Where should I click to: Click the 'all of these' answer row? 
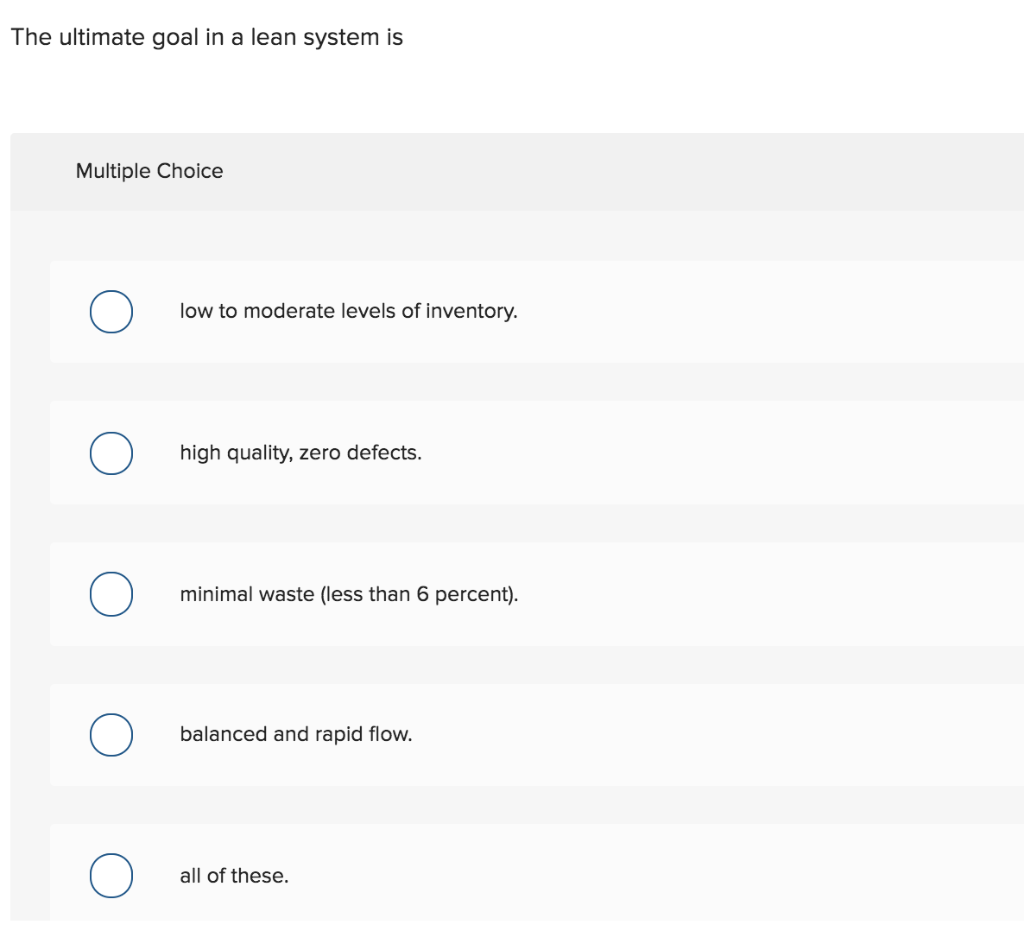coord(500,876)
